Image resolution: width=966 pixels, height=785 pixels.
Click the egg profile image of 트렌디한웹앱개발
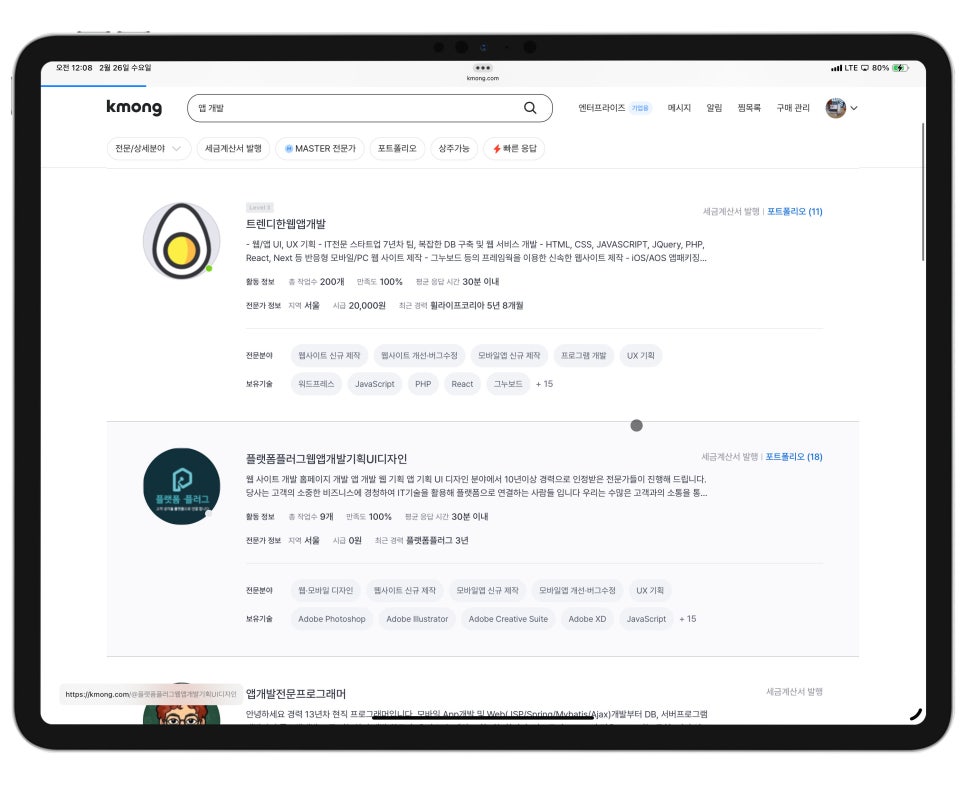click(181, 240)
